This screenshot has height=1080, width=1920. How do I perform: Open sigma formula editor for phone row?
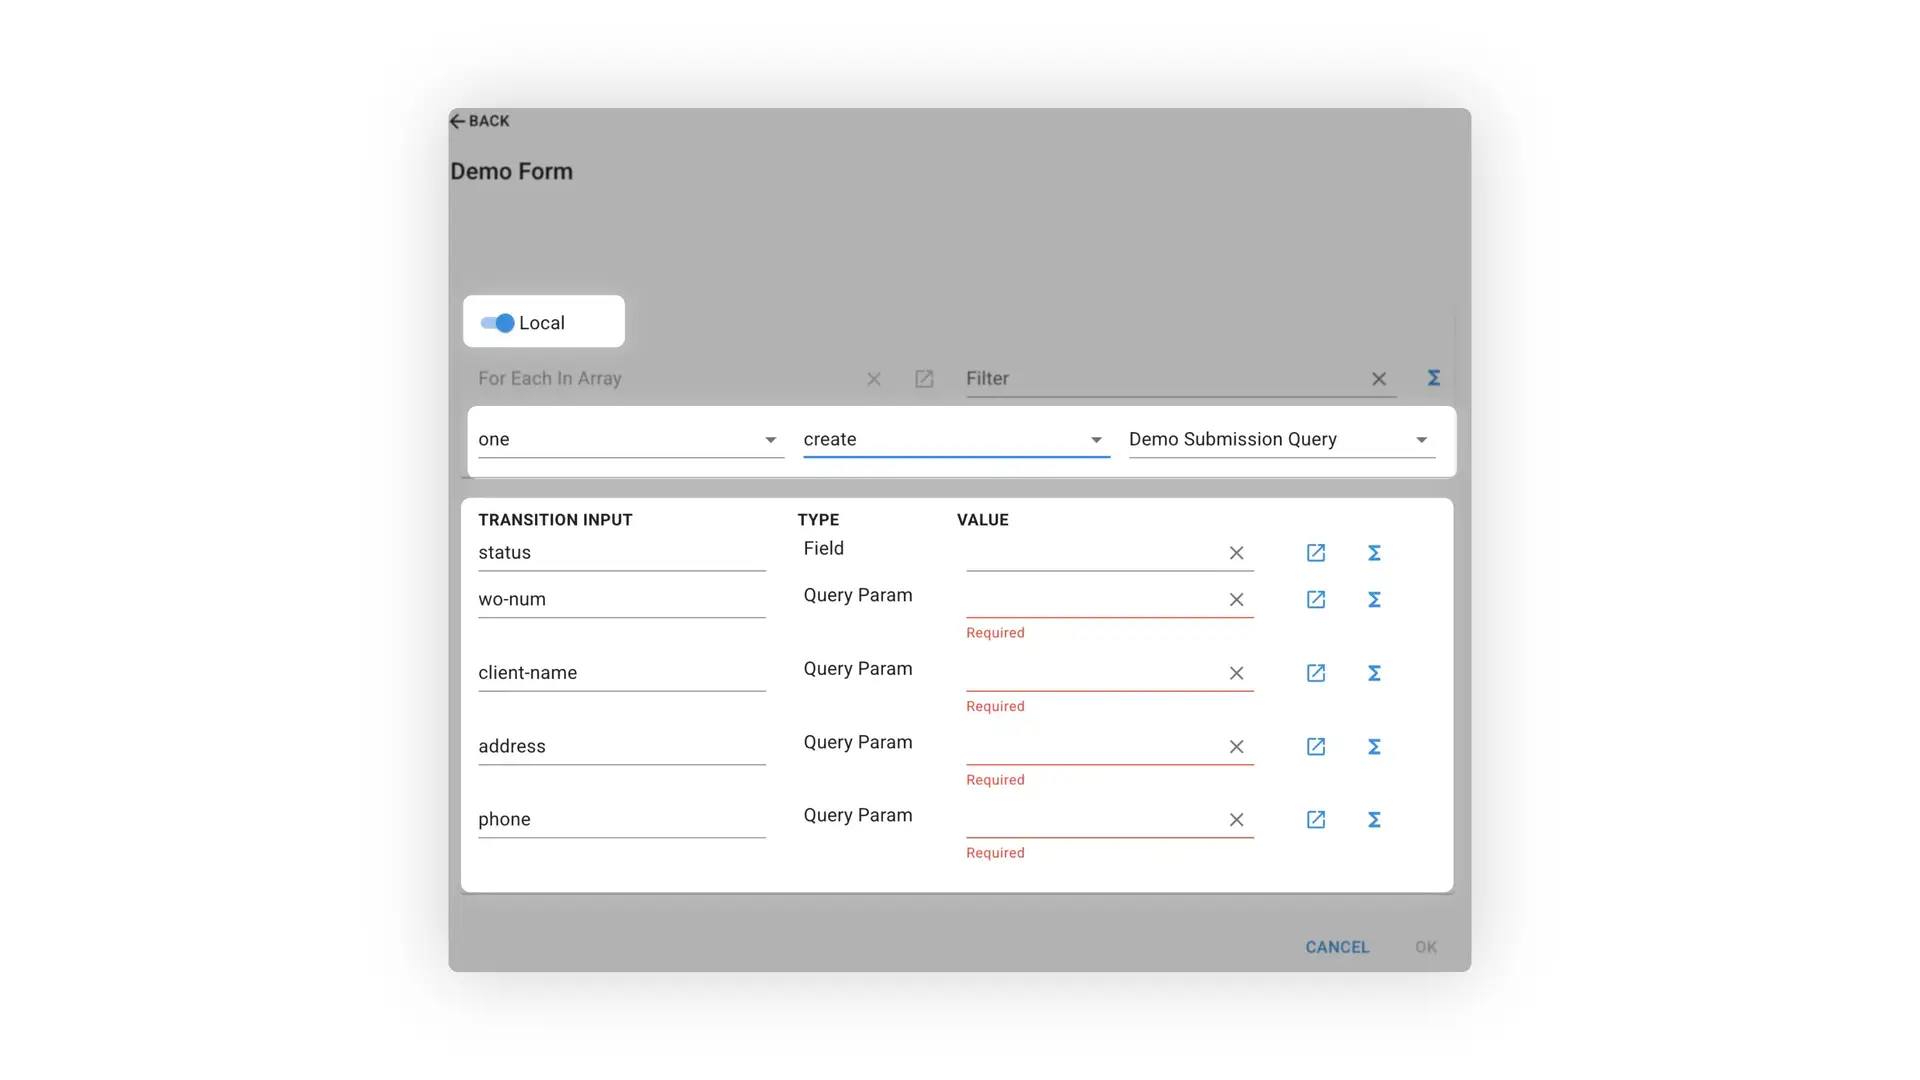click(1375, 819)
